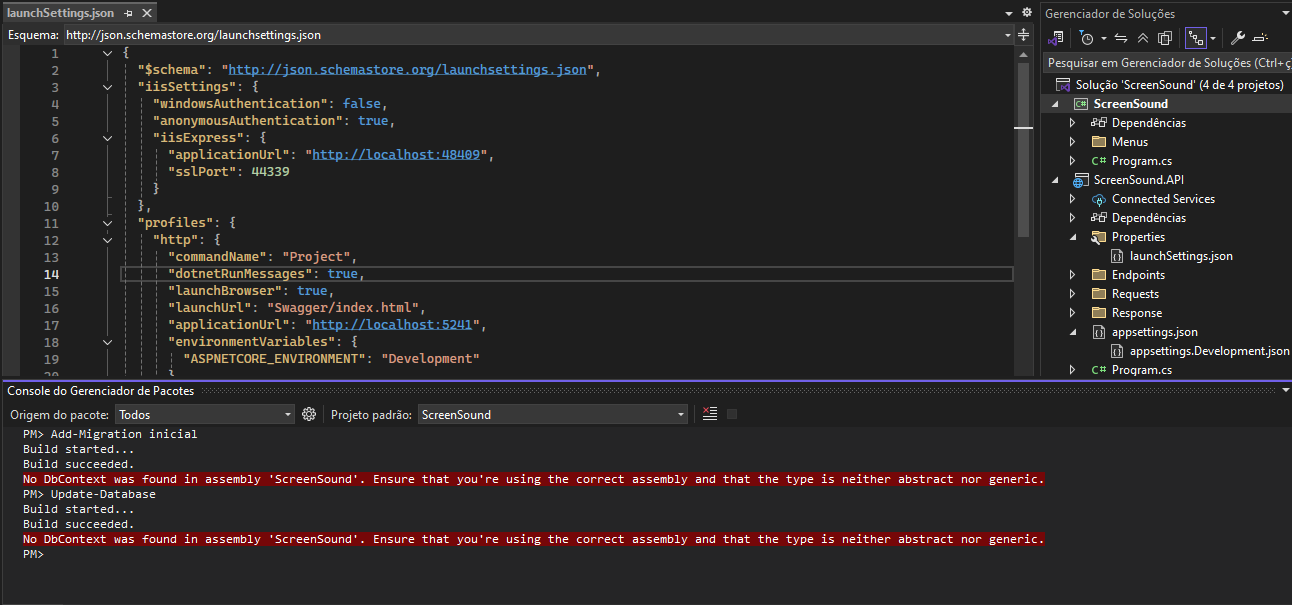Click the ScreenSound C# project icon
Image resolution: width=1292 pixels, height=605 pixels.
1080,104
